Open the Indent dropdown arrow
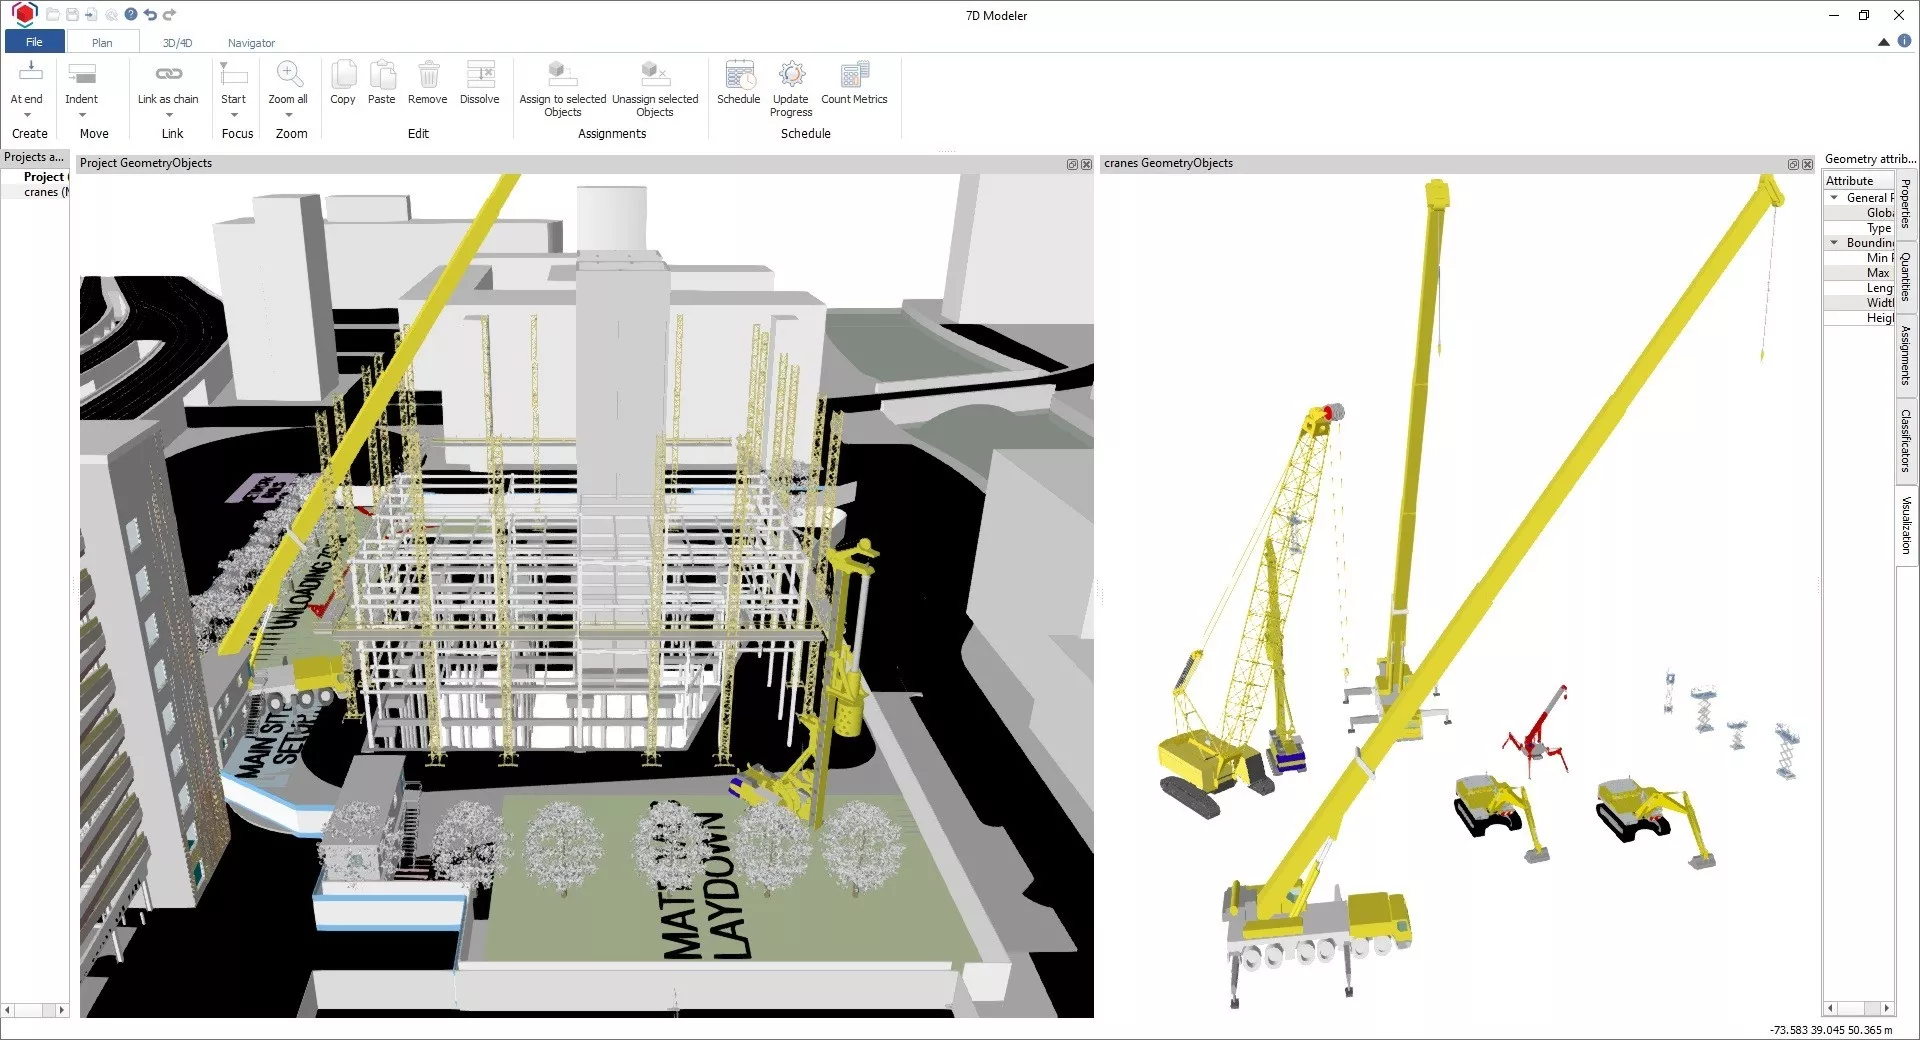This screenshot has width=1920, height=1040. point(82,115)
